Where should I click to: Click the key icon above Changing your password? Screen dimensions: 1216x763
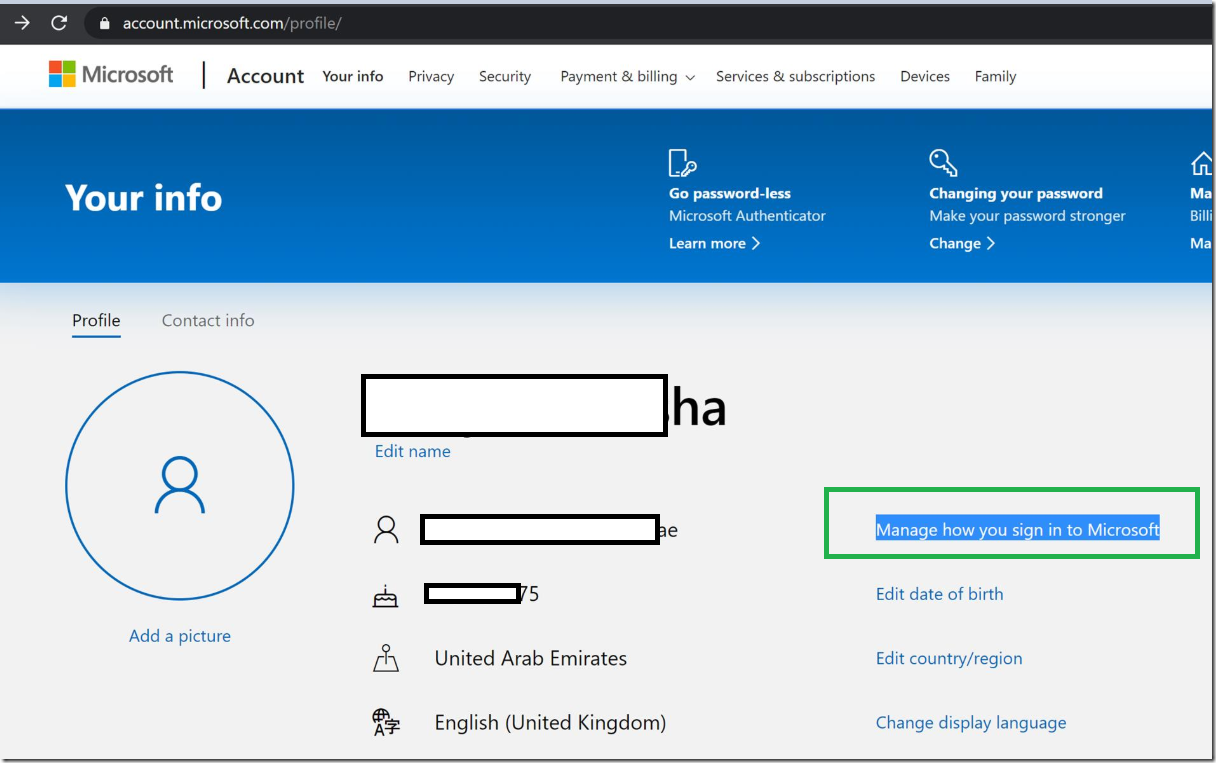(943, 162)
